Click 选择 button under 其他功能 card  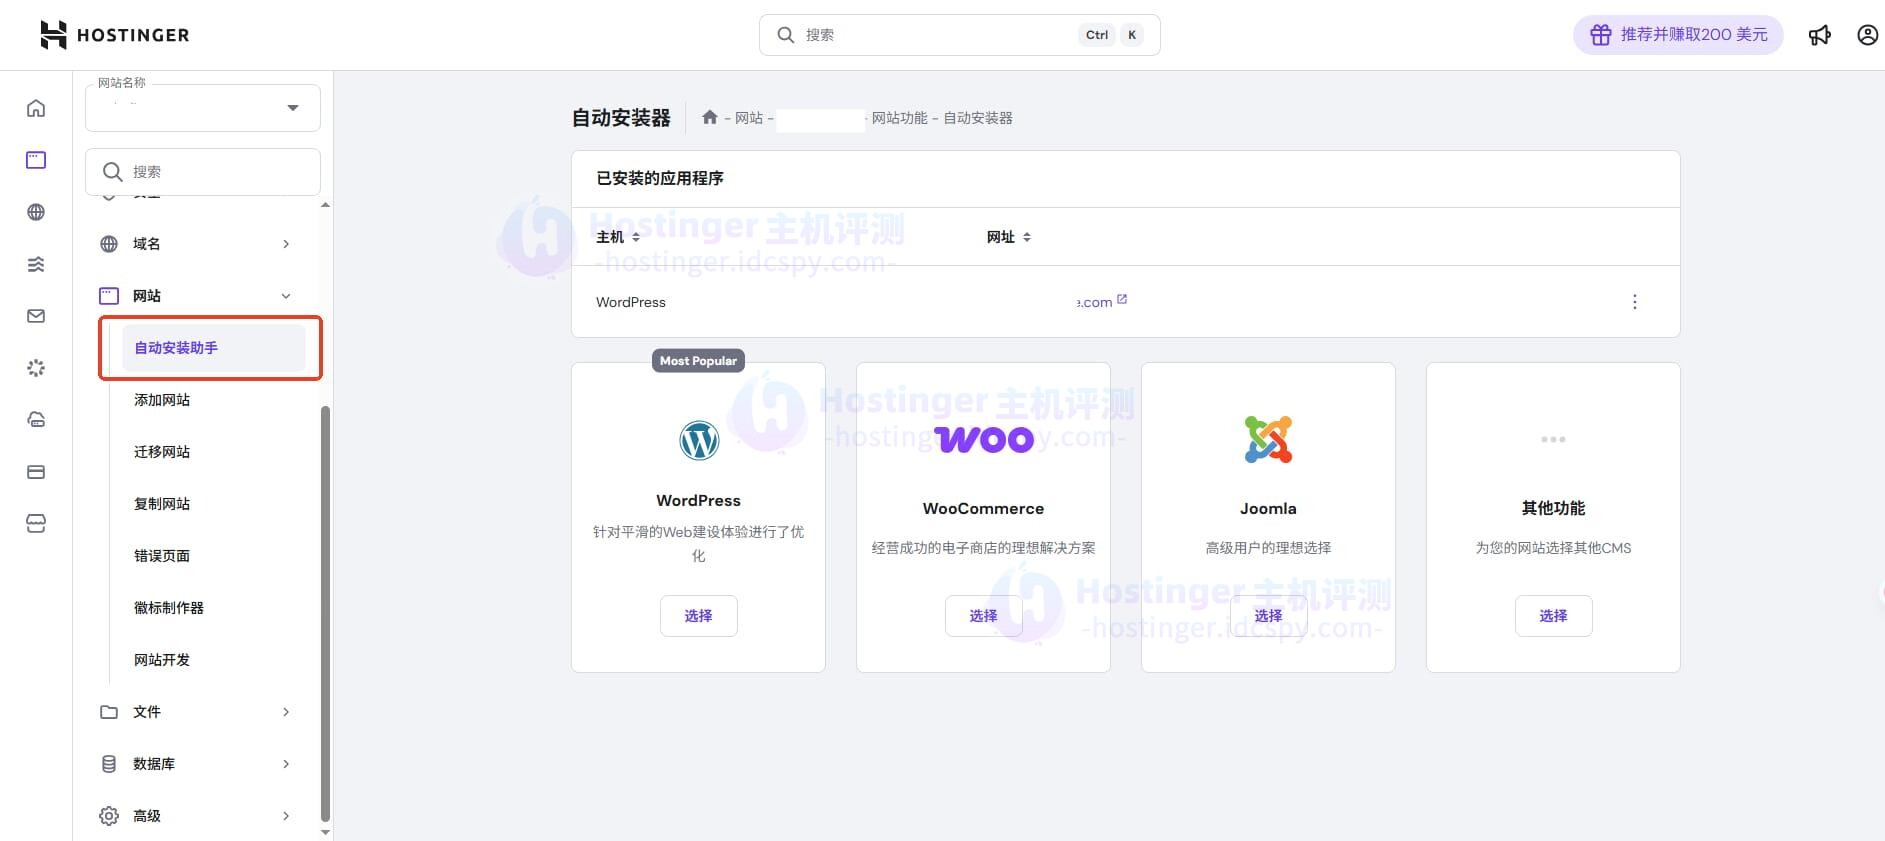point(1552,616)
